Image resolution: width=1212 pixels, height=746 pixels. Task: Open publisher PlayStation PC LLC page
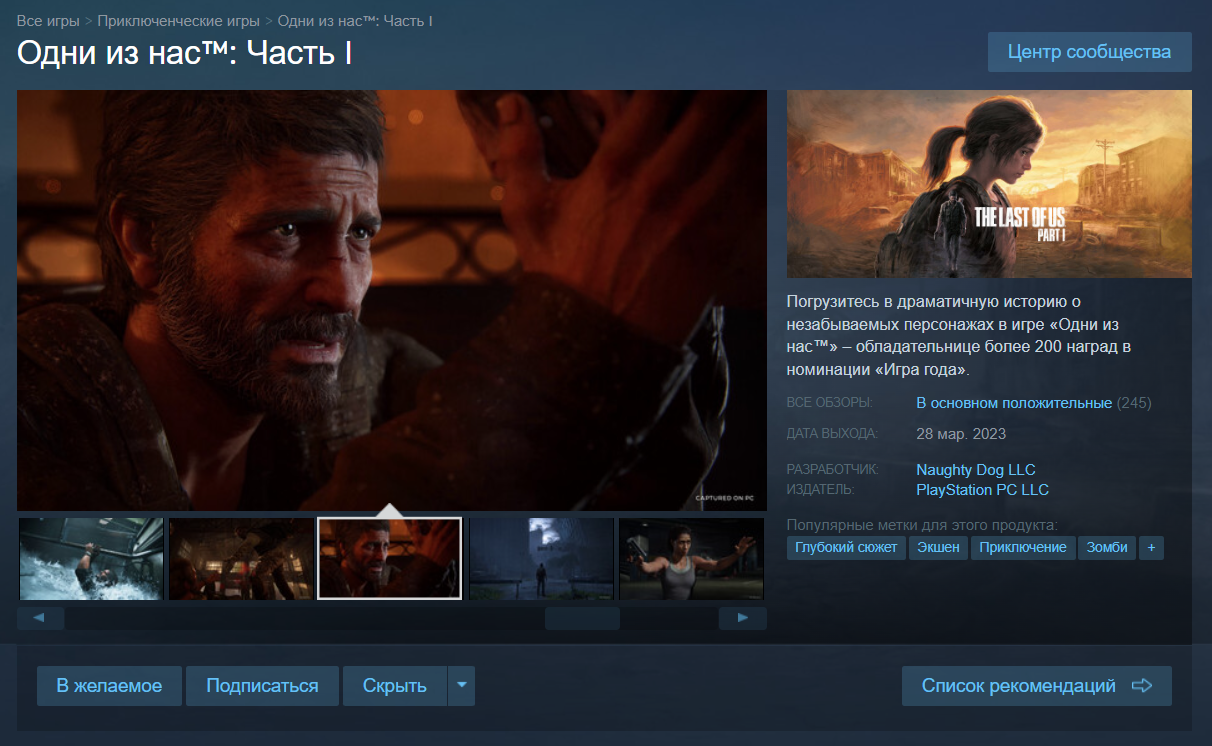click(x=982, y=490)
